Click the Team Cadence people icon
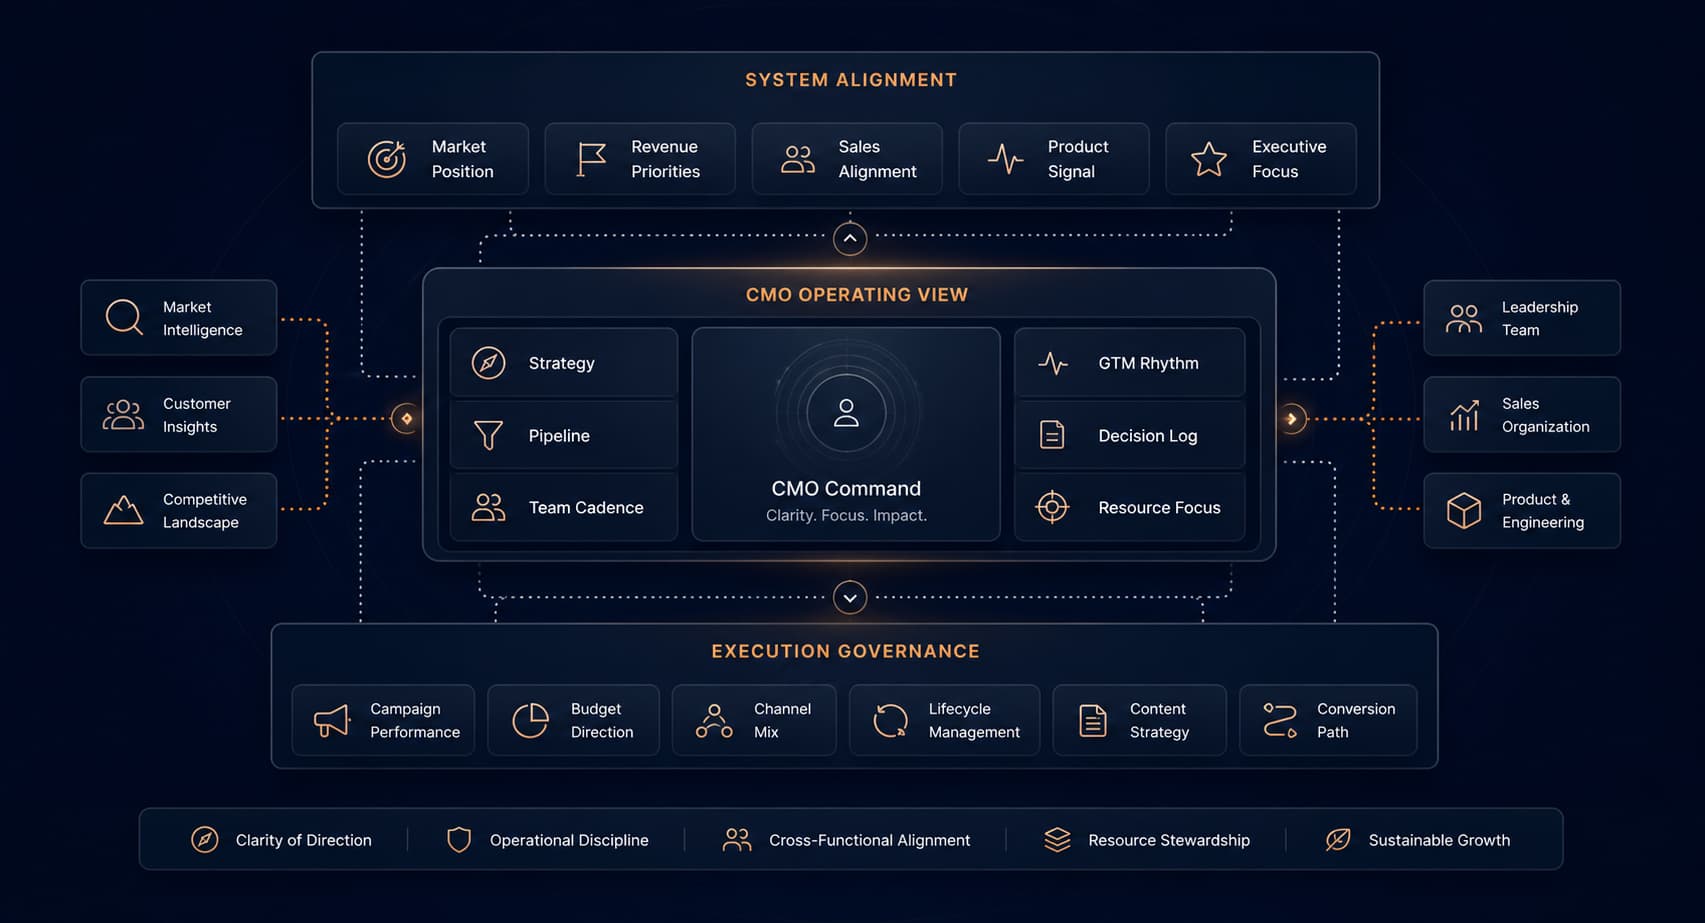The height and width of the screenshot is (923, 1705). (488, 507)
